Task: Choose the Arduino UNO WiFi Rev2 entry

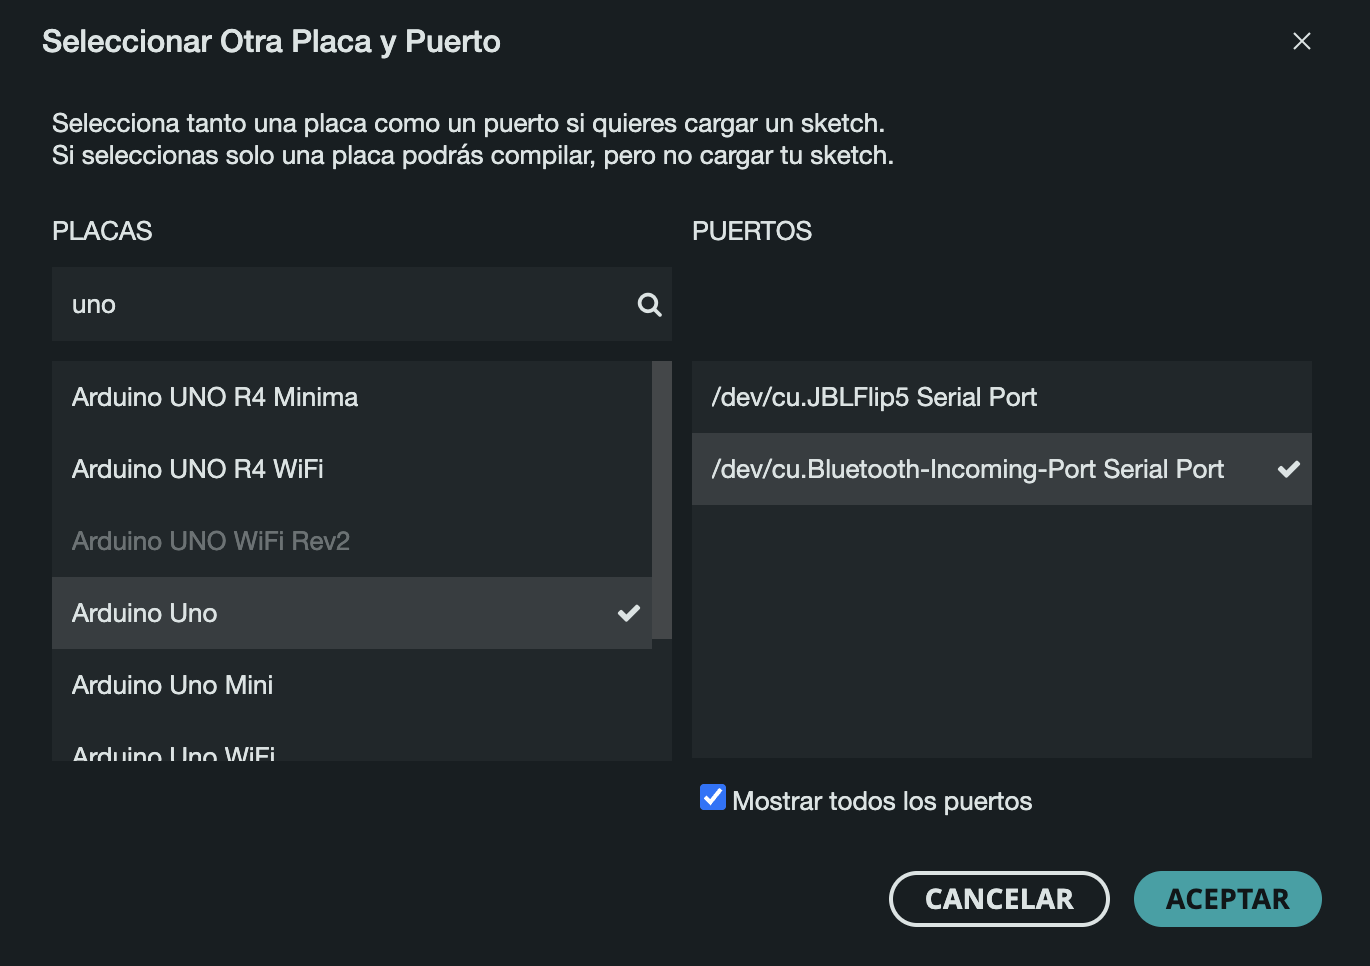Action: (x=211, y=541)
